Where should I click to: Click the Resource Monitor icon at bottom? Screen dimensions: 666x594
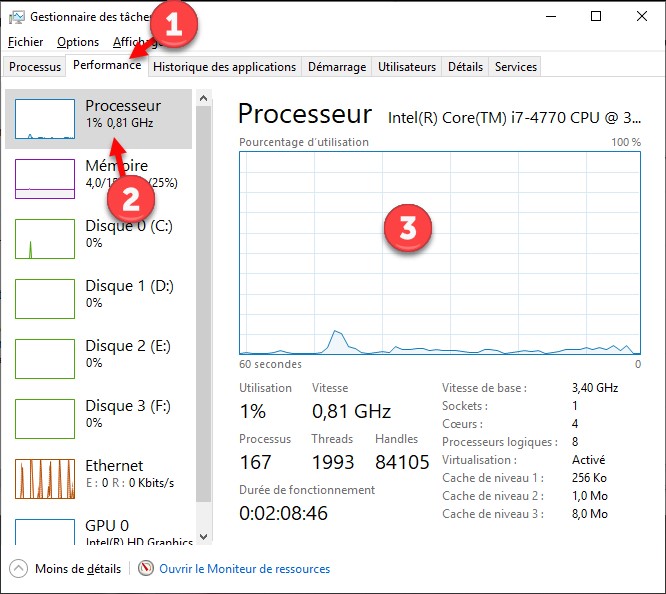[x=146, y=569]
